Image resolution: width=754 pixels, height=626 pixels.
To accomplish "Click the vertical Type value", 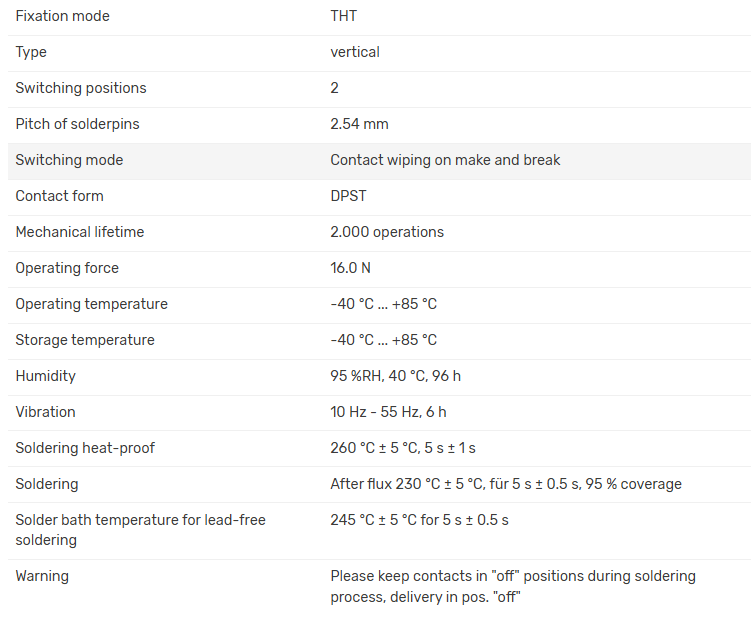I will 355,52.
